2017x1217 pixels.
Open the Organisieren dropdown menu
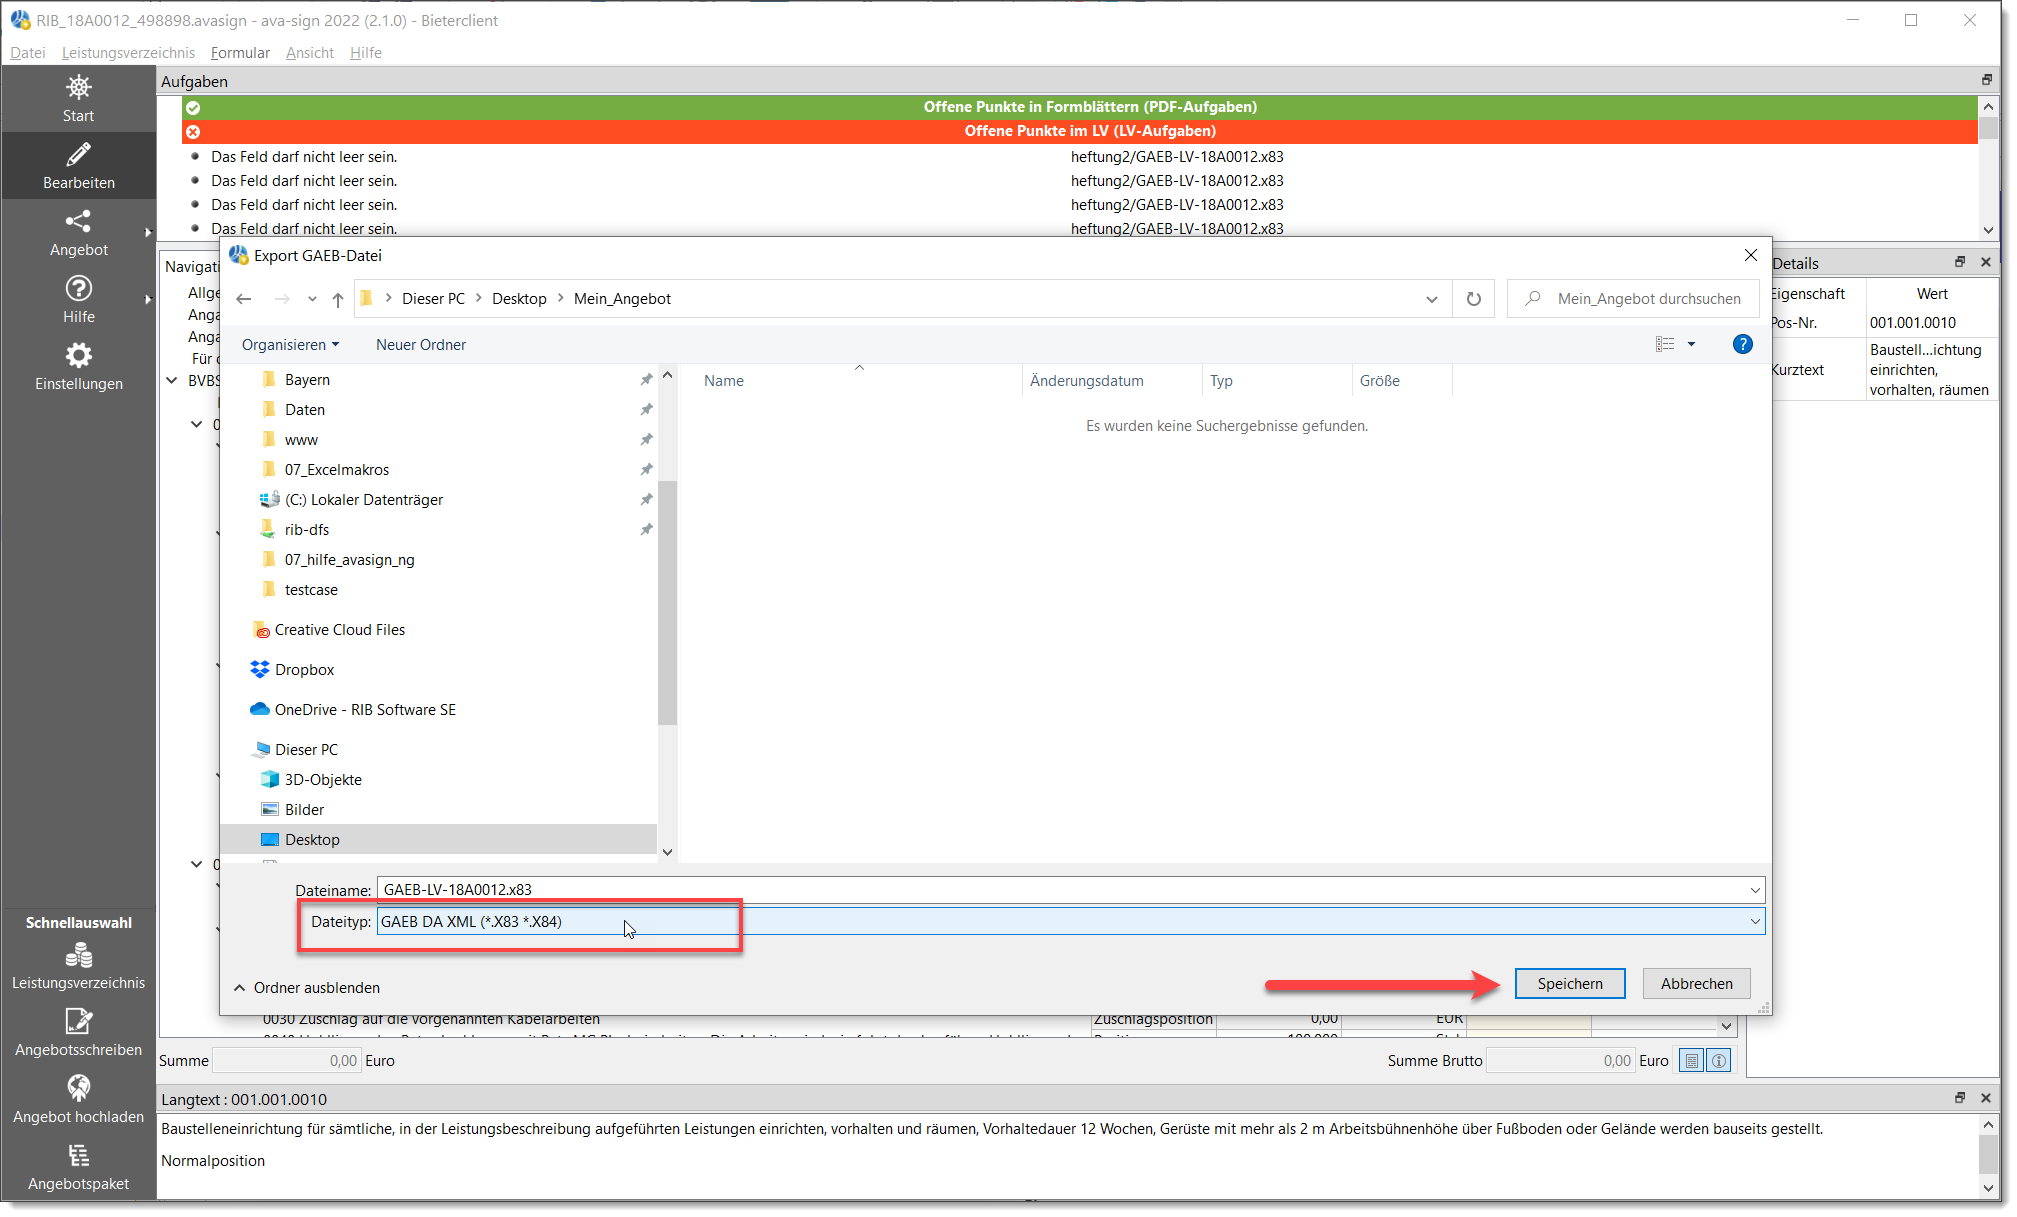[290, 345]
